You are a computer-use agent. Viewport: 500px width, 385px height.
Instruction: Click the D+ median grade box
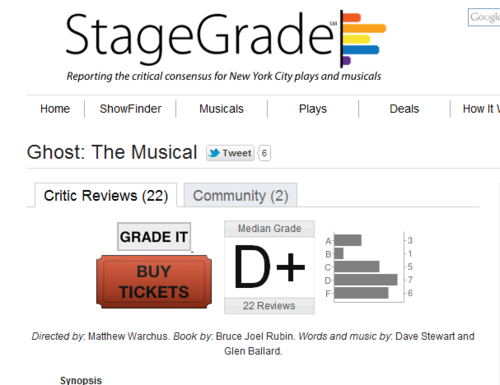coord(269,267)
